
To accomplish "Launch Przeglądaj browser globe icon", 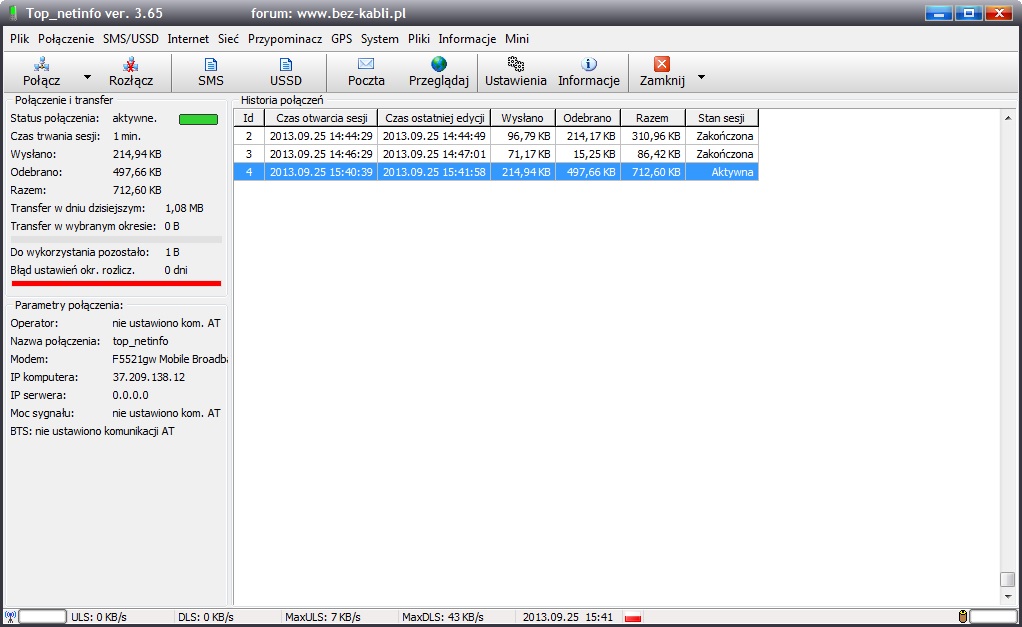I will (439, 64).
